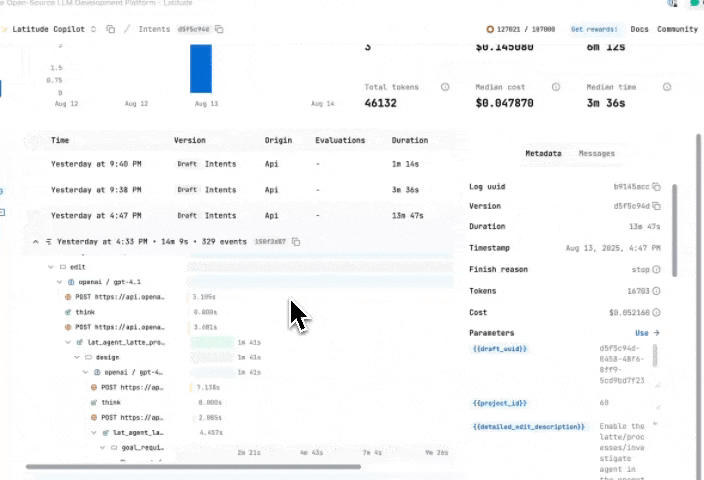Collapse the edit span in trace tree
The image size is (704, 480).
[x=51, y=268]
